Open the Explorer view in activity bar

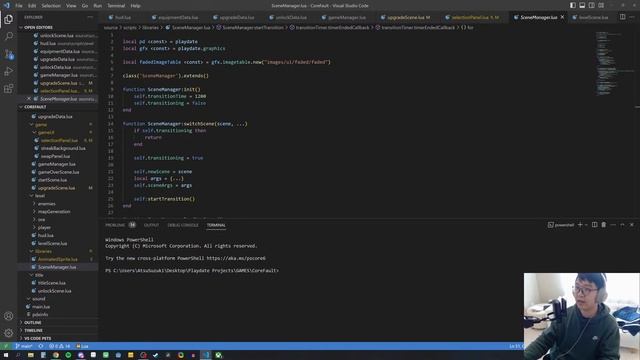point(9,19)
